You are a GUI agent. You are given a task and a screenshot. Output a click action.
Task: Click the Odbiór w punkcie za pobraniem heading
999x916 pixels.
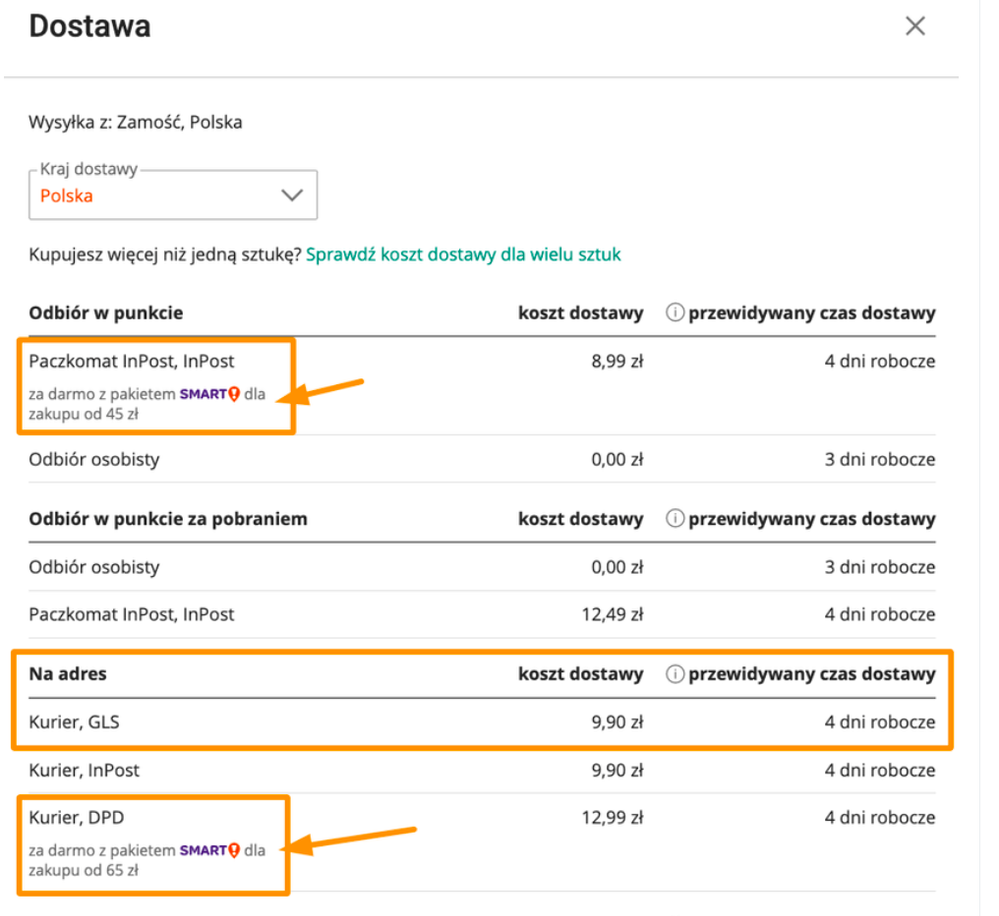pyautogui.click(x=168, y=519)
